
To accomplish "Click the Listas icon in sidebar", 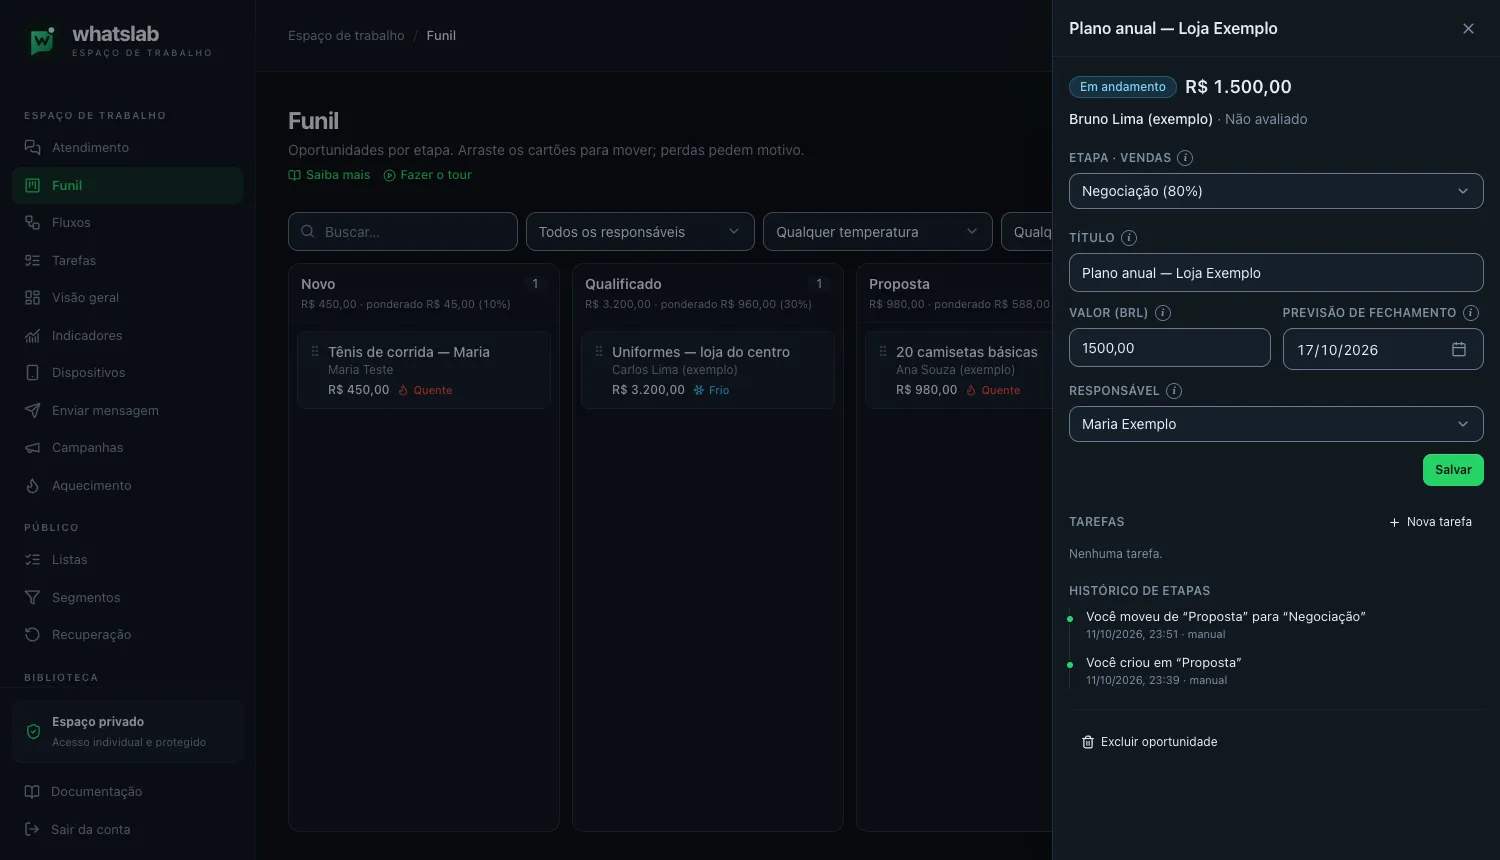I will tap(32, 560).
